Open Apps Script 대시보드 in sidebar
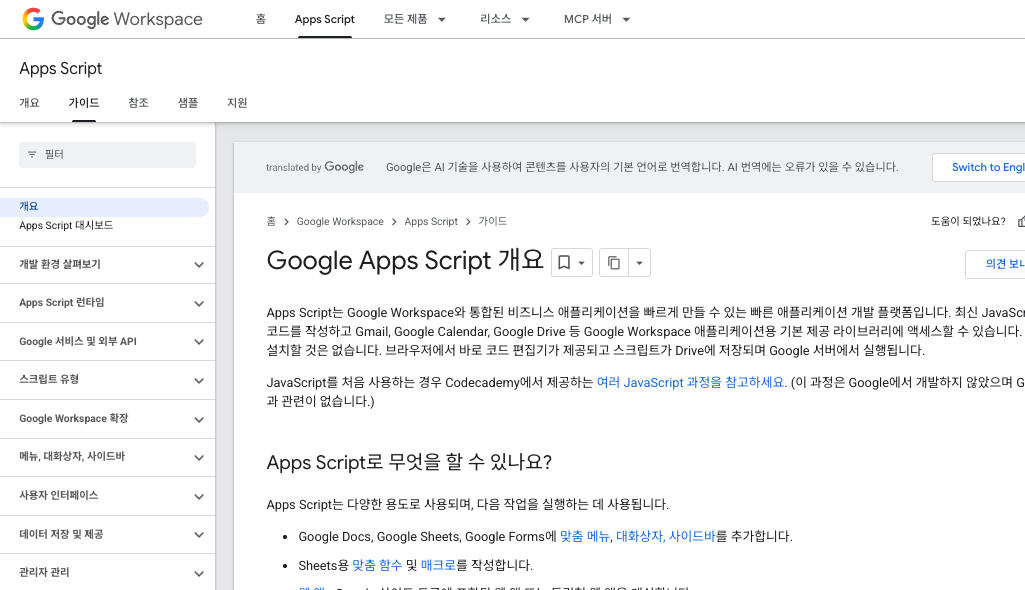1025x590 pixels. click(66, 225)
